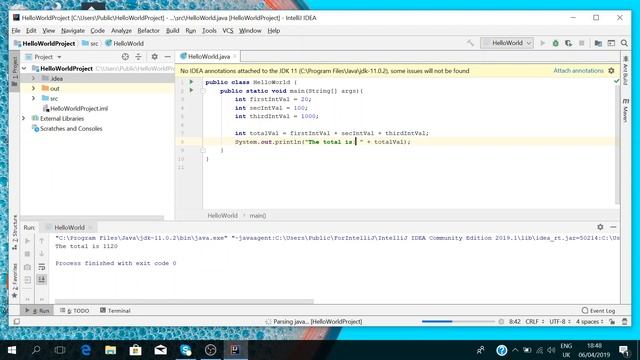Click the Run console horizontal scrollbar
This screenshot has height=360, width=640.
pyautogui.click(x=184, y=302)
